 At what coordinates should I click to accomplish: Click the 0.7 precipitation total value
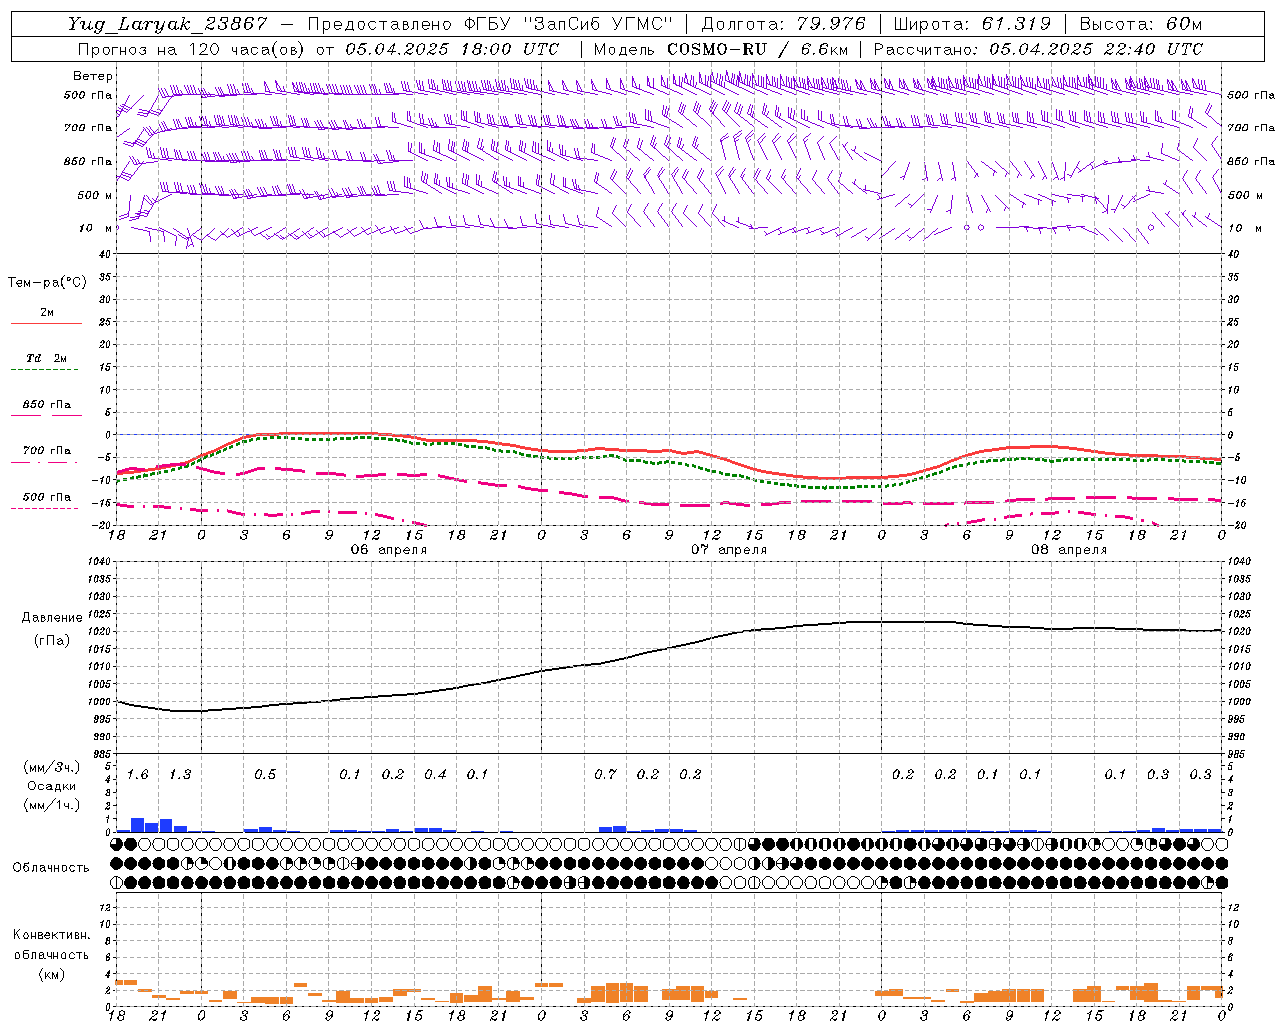605,775
